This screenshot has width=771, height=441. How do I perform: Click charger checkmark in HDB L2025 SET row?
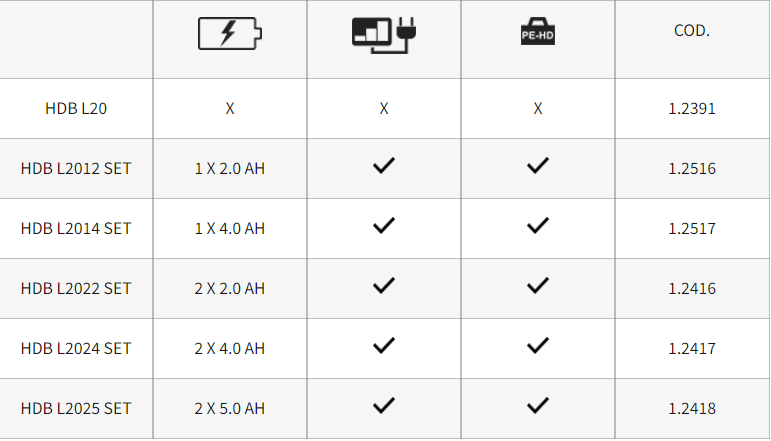tap(384, 406)
